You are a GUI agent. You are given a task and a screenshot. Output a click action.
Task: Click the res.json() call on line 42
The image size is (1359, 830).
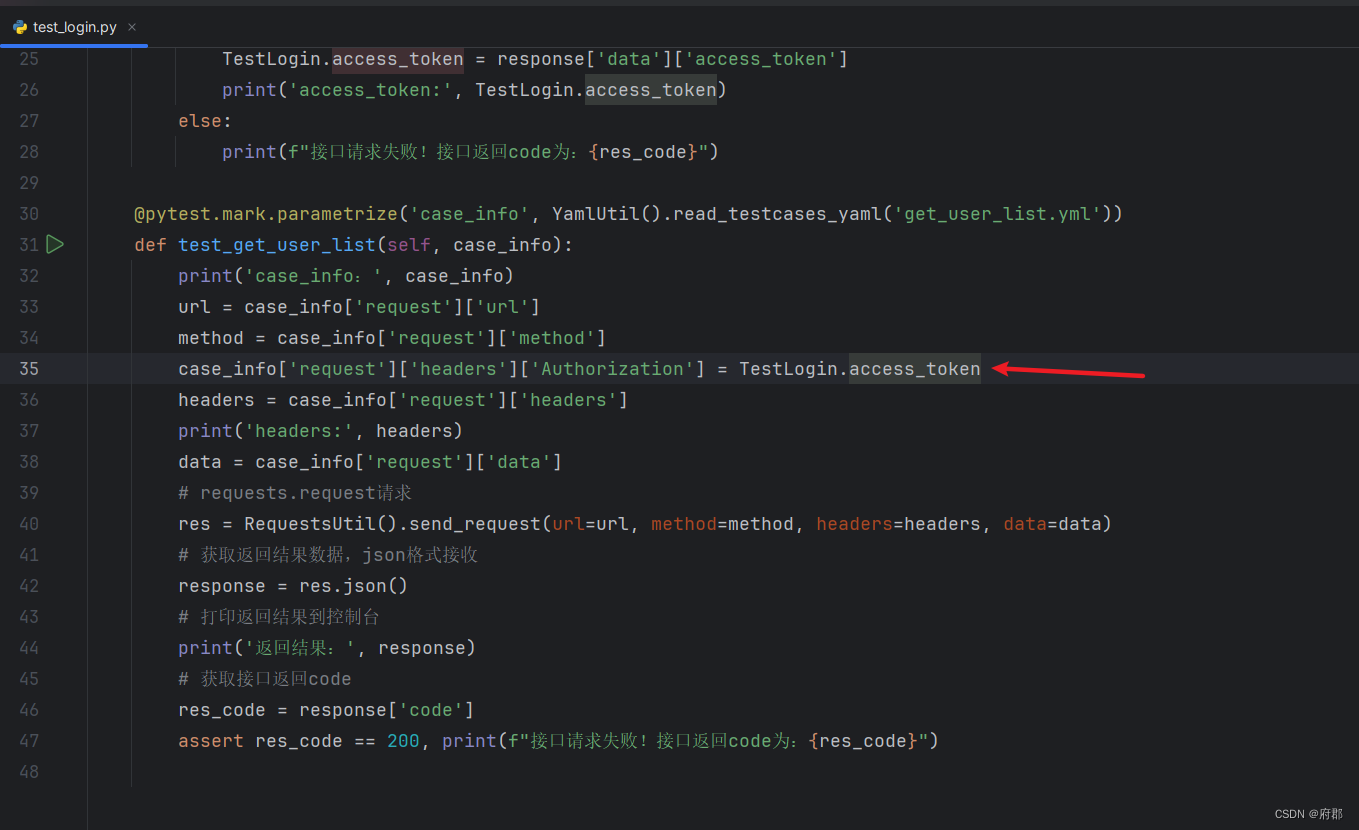coord(354,586)
